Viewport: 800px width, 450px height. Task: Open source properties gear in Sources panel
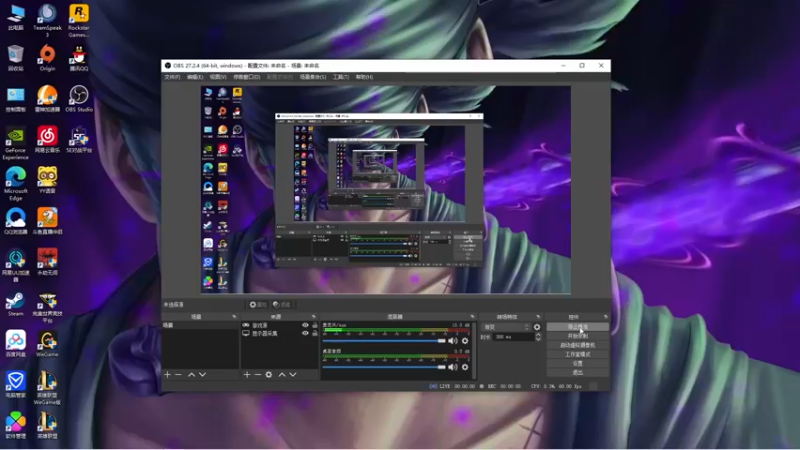point(269,374)
